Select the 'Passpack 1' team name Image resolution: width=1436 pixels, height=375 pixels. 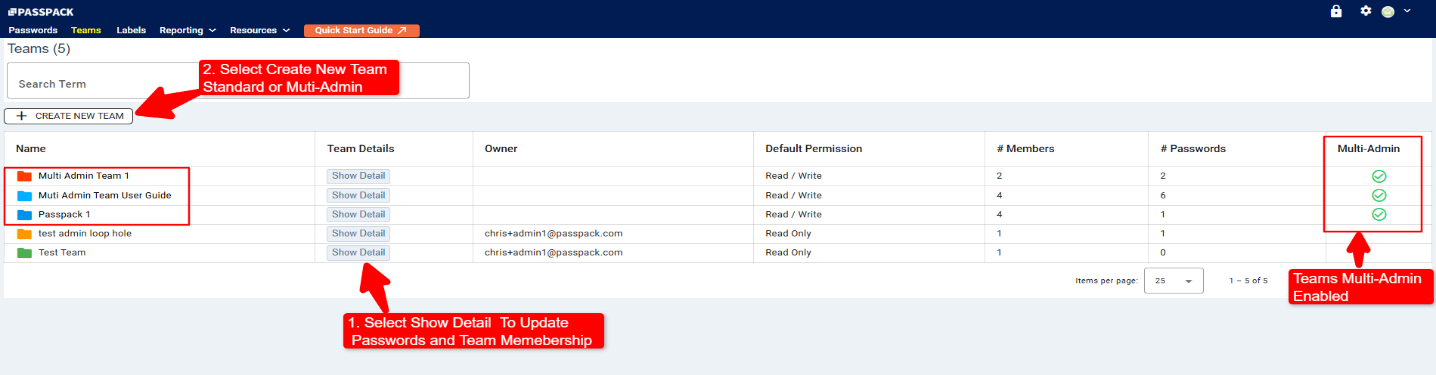click(64, 214)
